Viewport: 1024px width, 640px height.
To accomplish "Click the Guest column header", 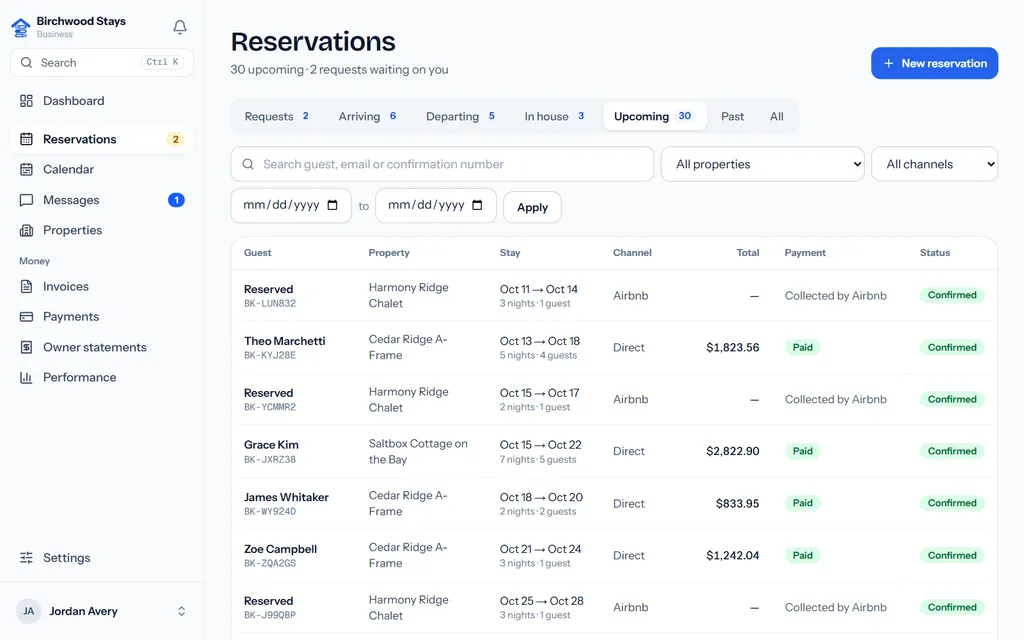I will 257,253.
